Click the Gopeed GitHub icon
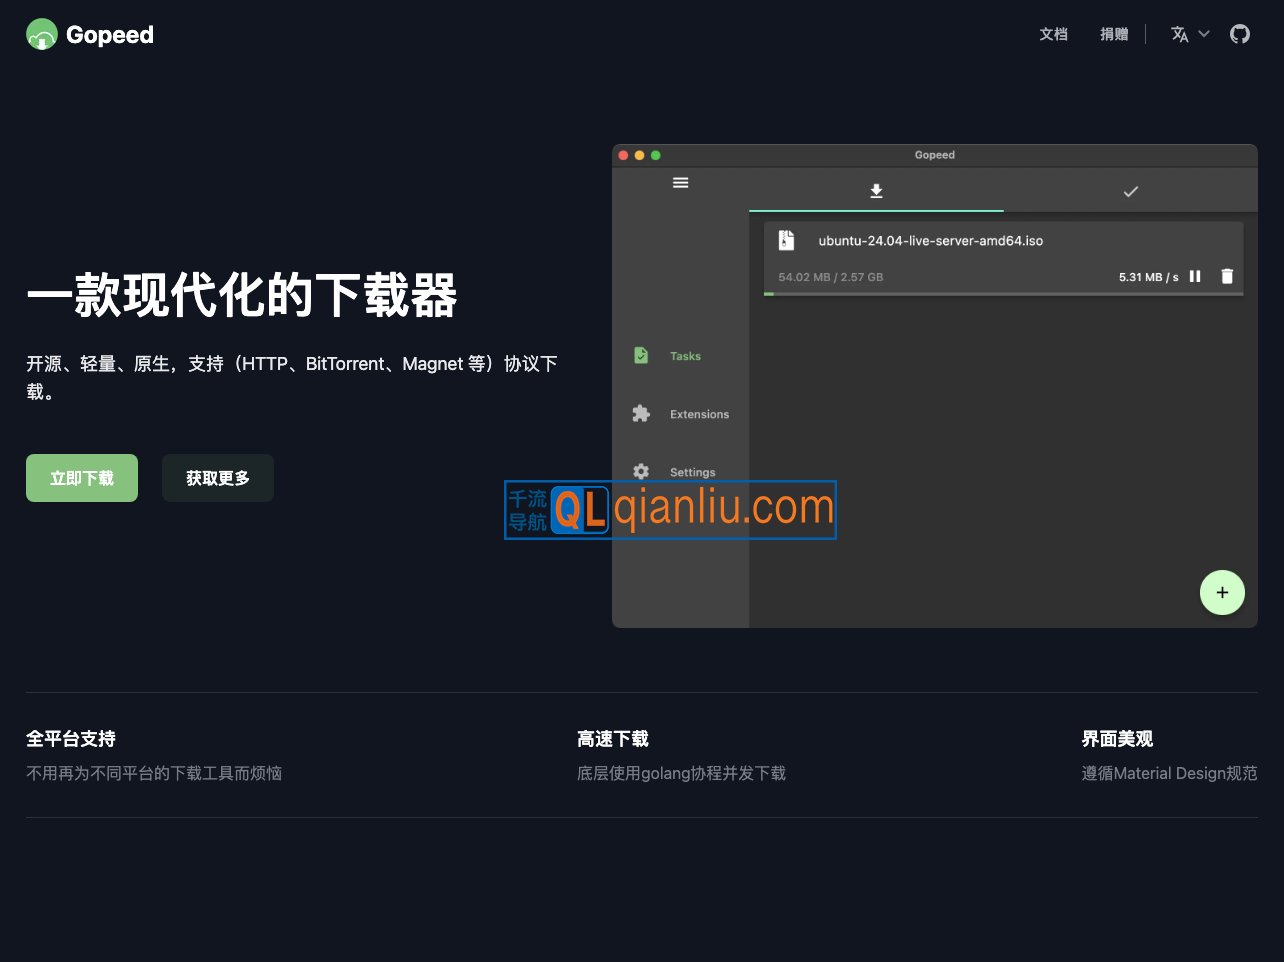 pos(1240,33)
